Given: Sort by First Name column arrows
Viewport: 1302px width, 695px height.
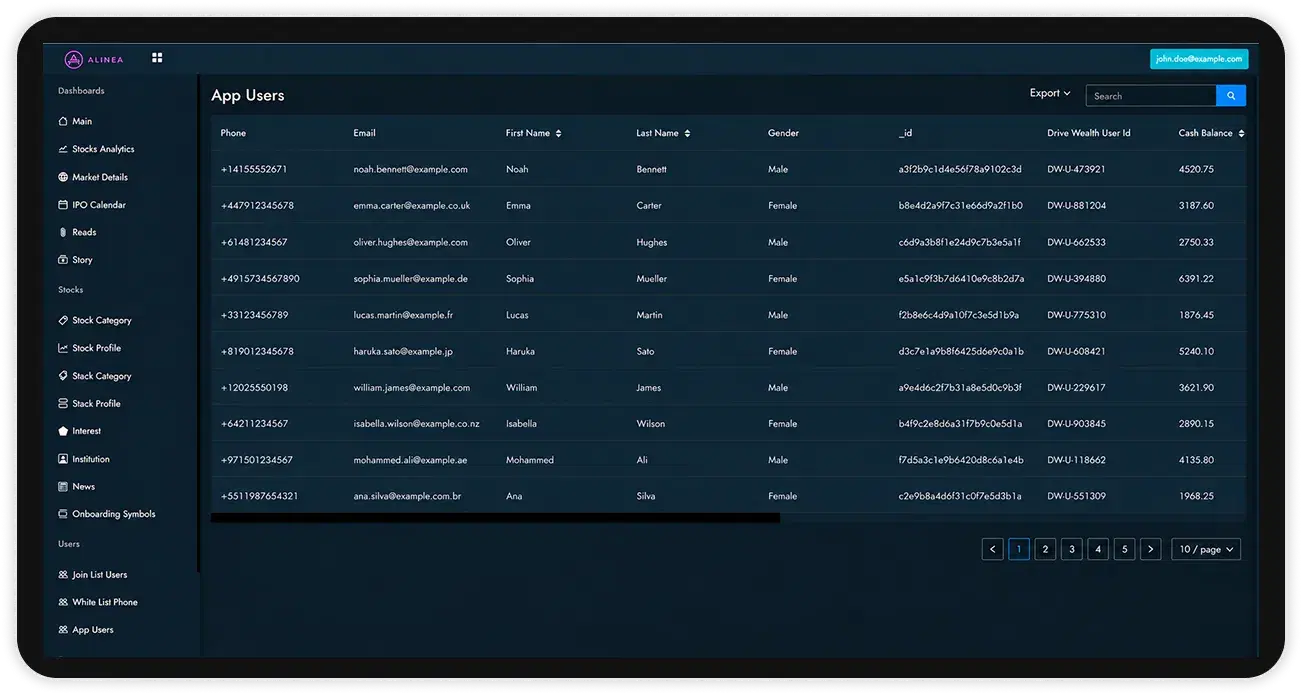Looking at the screenshot, I should tap(559, 133).
